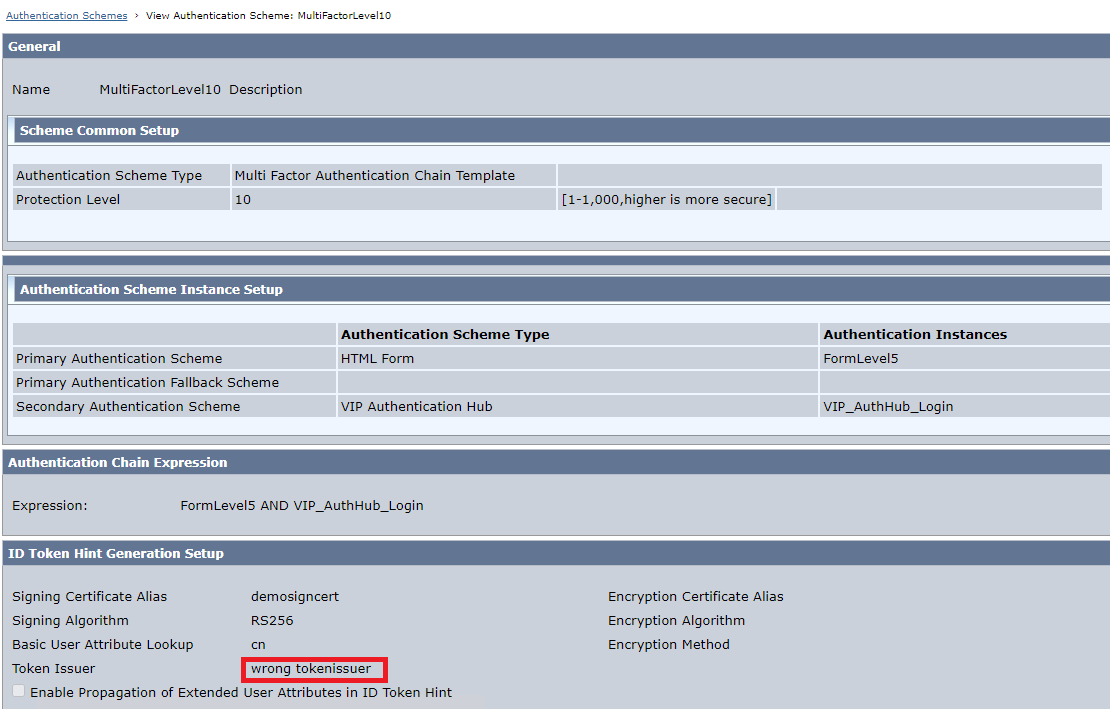Viewport: 1110px width, 709px height.
Task: Toggle Enable Propagation of Extended User Attributes checkbox
Action: 19,691
